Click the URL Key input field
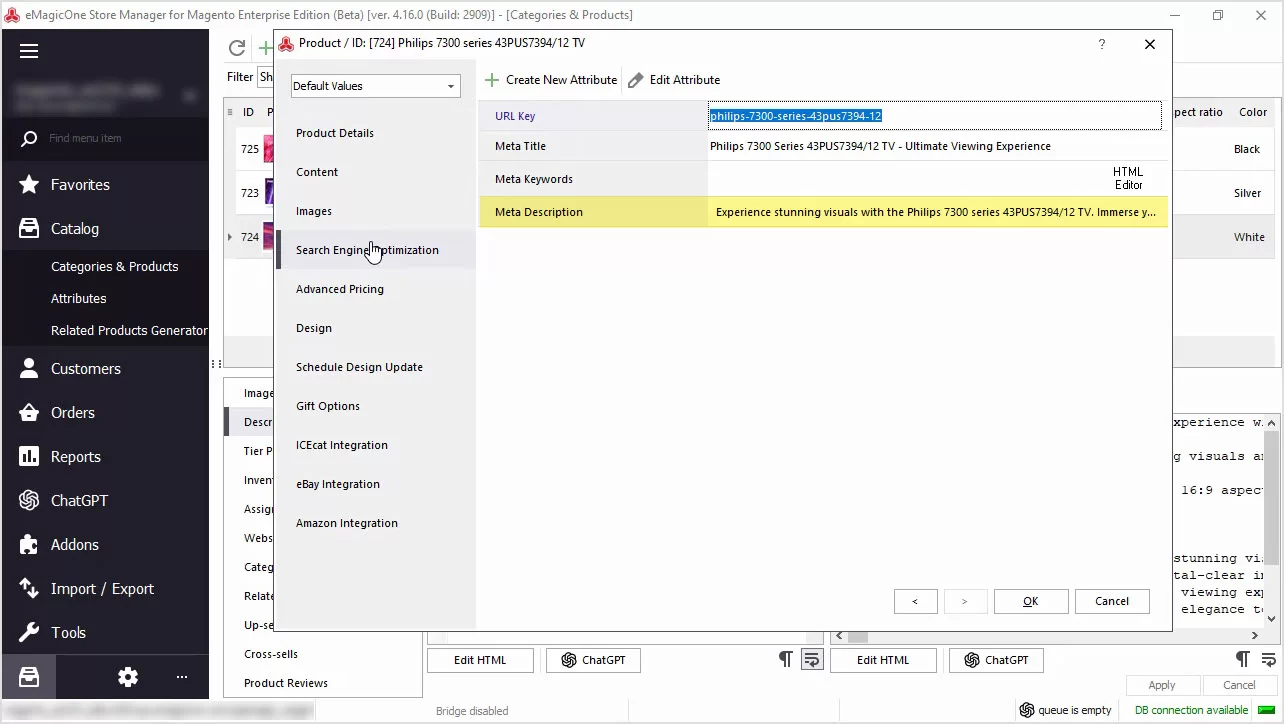Viewport: 1284px width, 724px height. (x=935, y=116)
